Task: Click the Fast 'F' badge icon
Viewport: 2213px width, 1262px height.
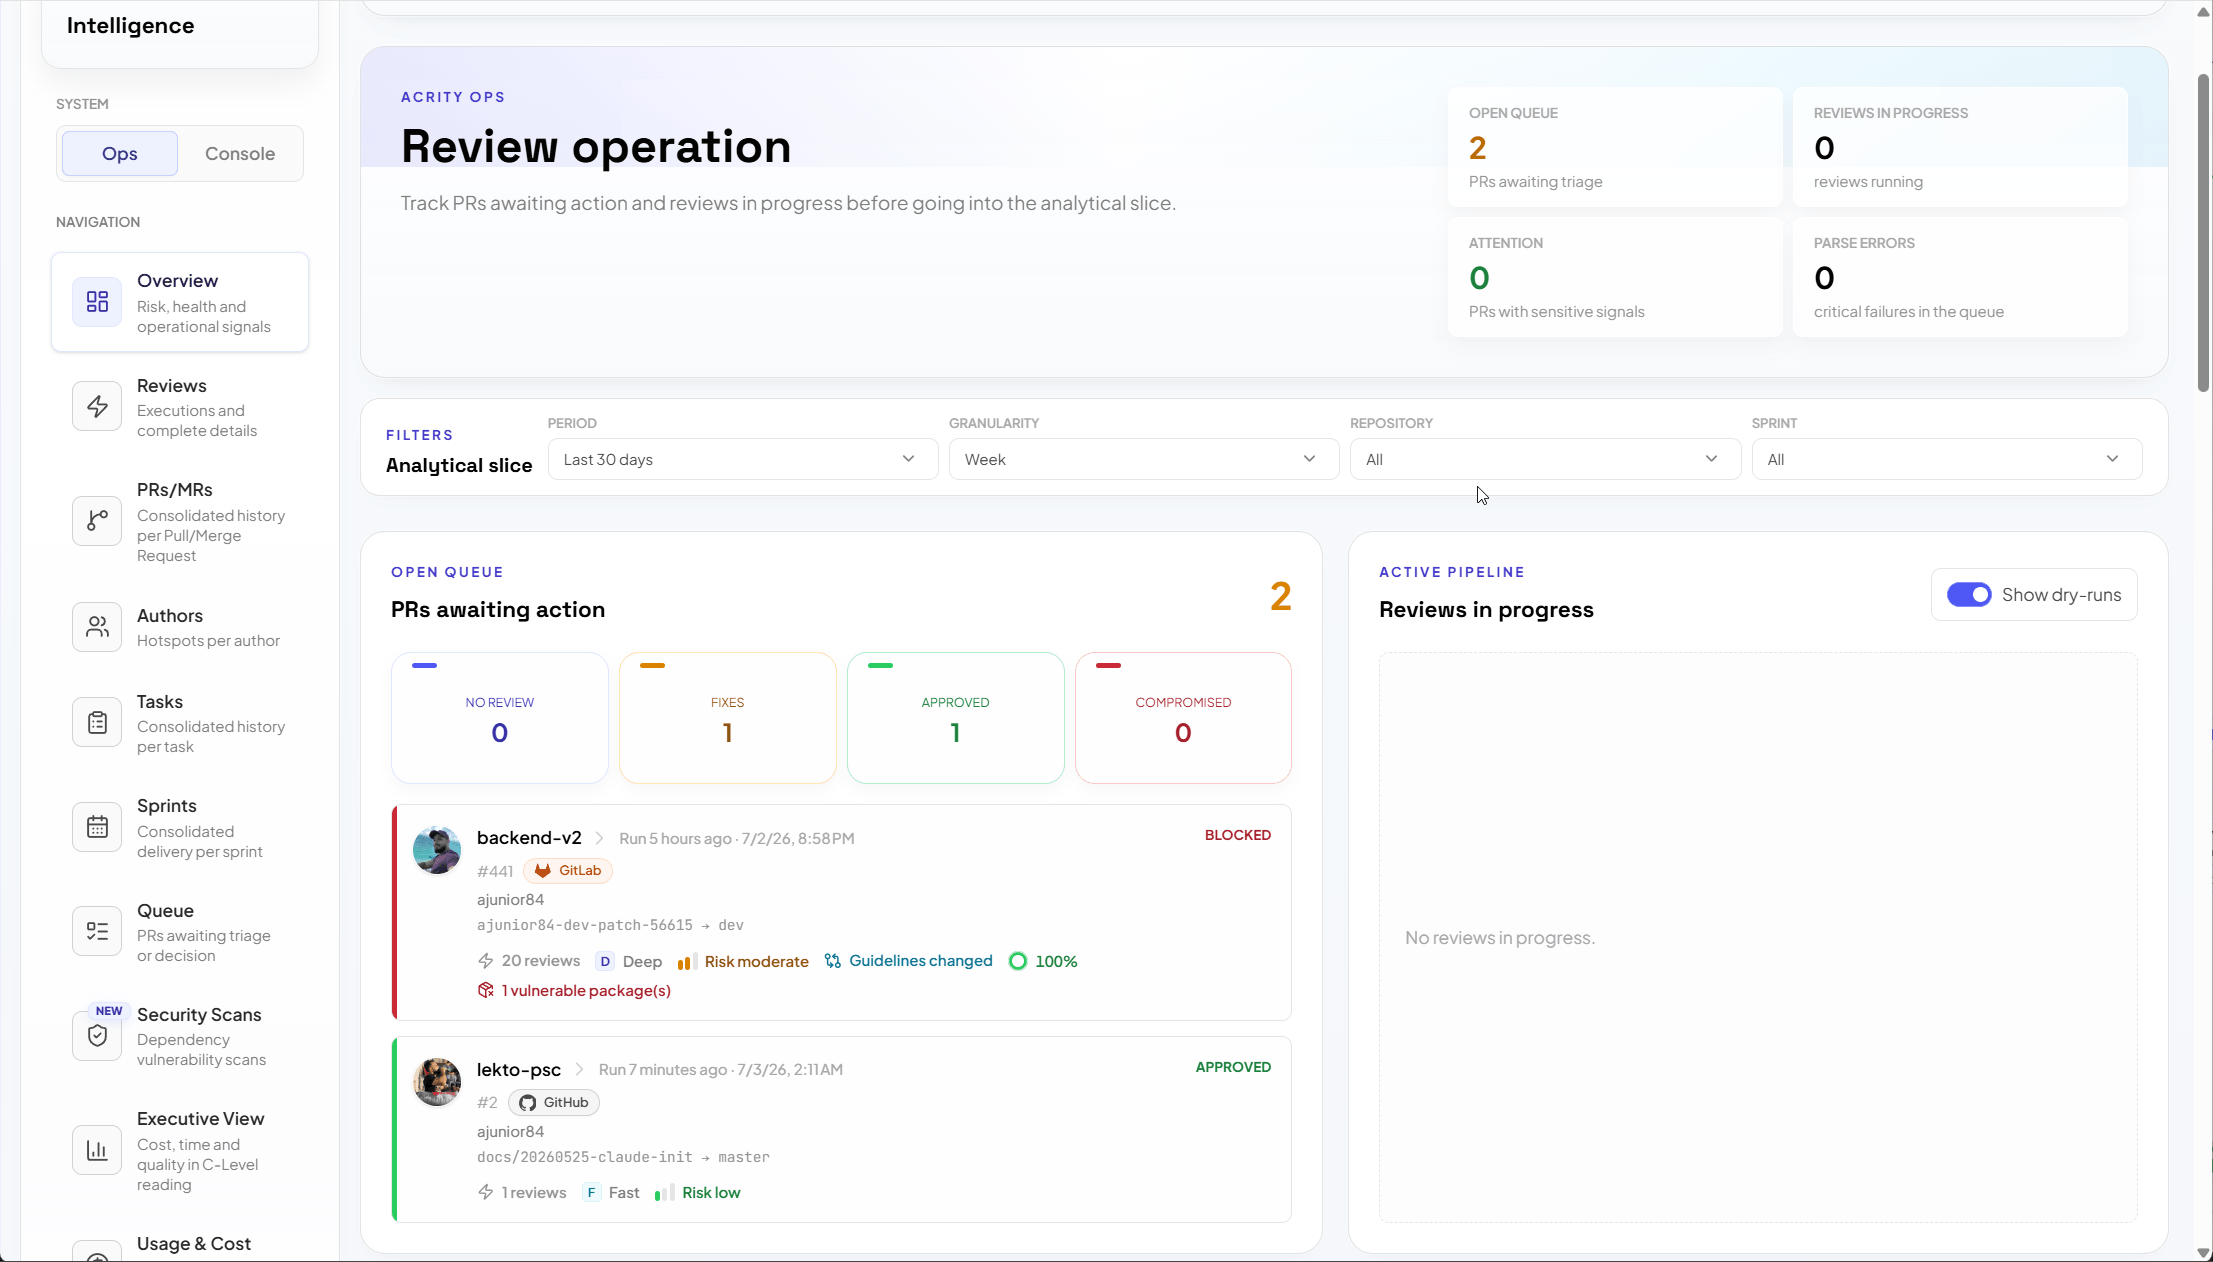Action: pos(591,1193)
